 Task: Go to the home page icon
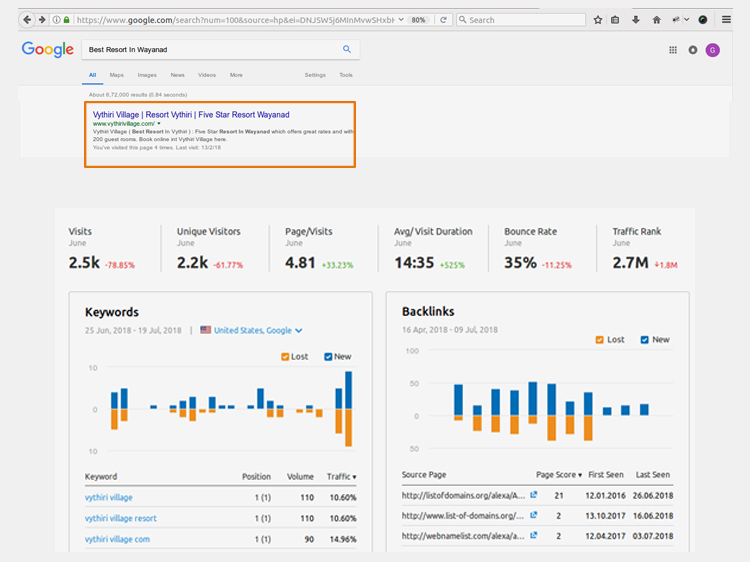tap(657, 20)
